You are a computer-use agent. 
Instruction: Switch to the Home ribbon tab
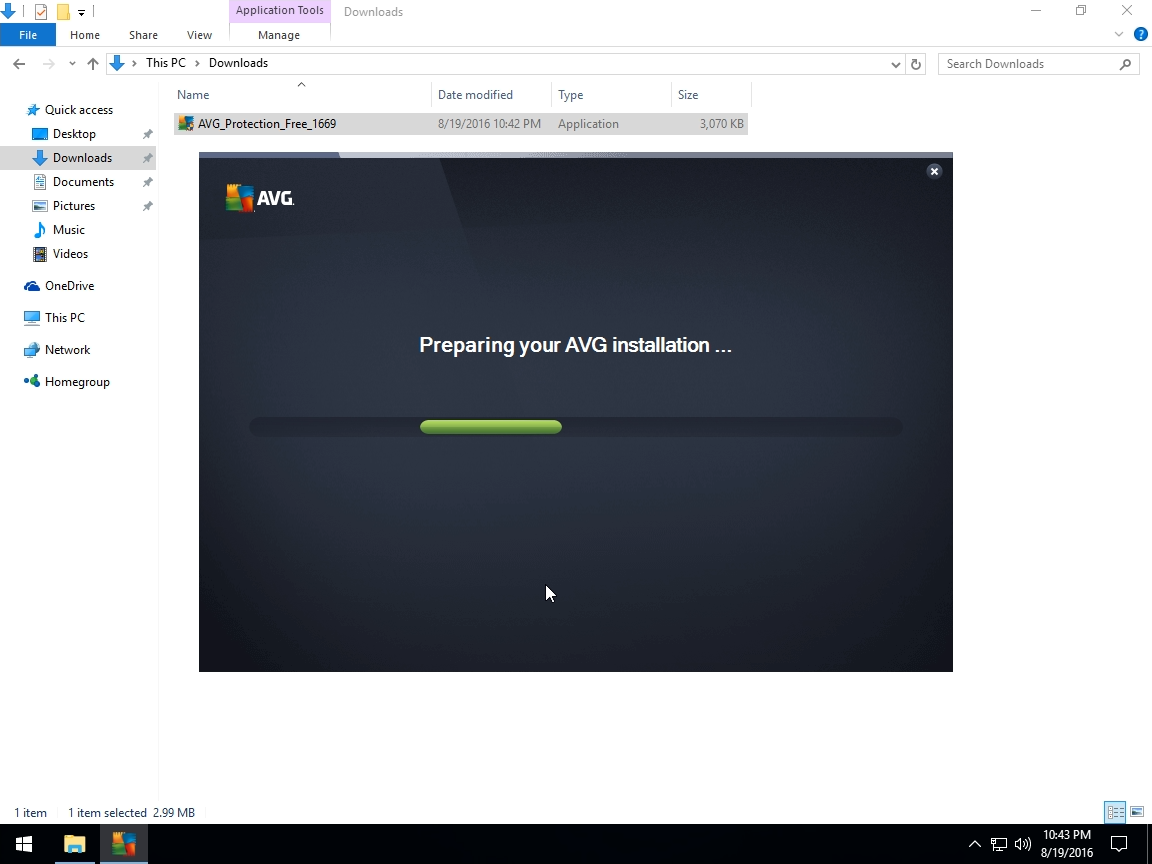tap(84, 35)
